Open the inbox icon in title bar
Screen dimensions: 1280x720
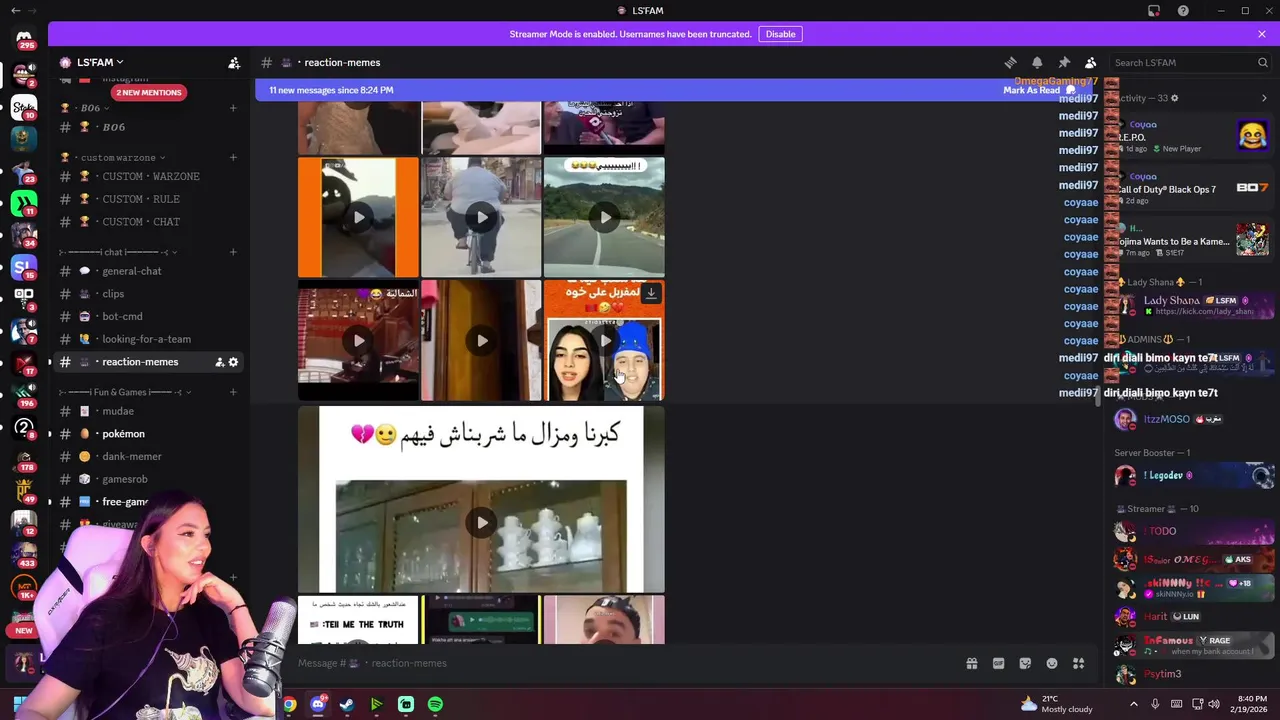point(1154,11)
